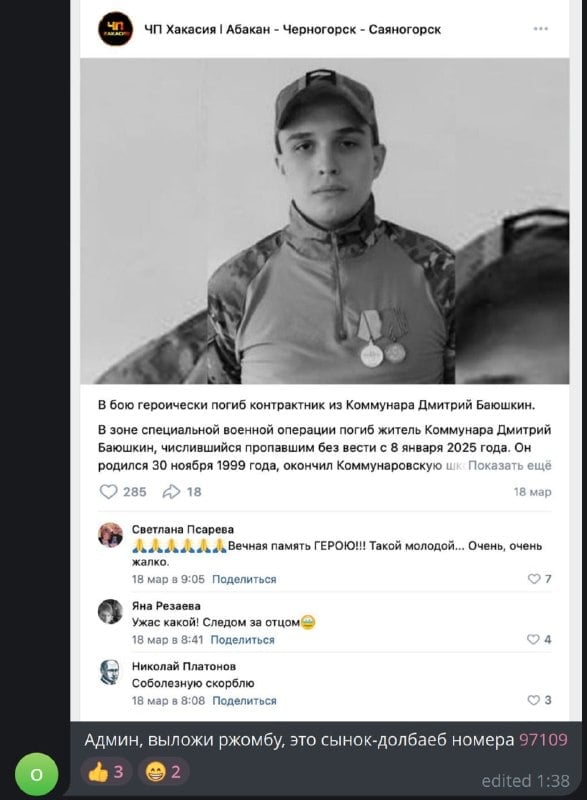Viewport: 587px width, 800px height.
Task: Click Поделиться under Яна Резаева's comment
Action: [x=242, y=640]
